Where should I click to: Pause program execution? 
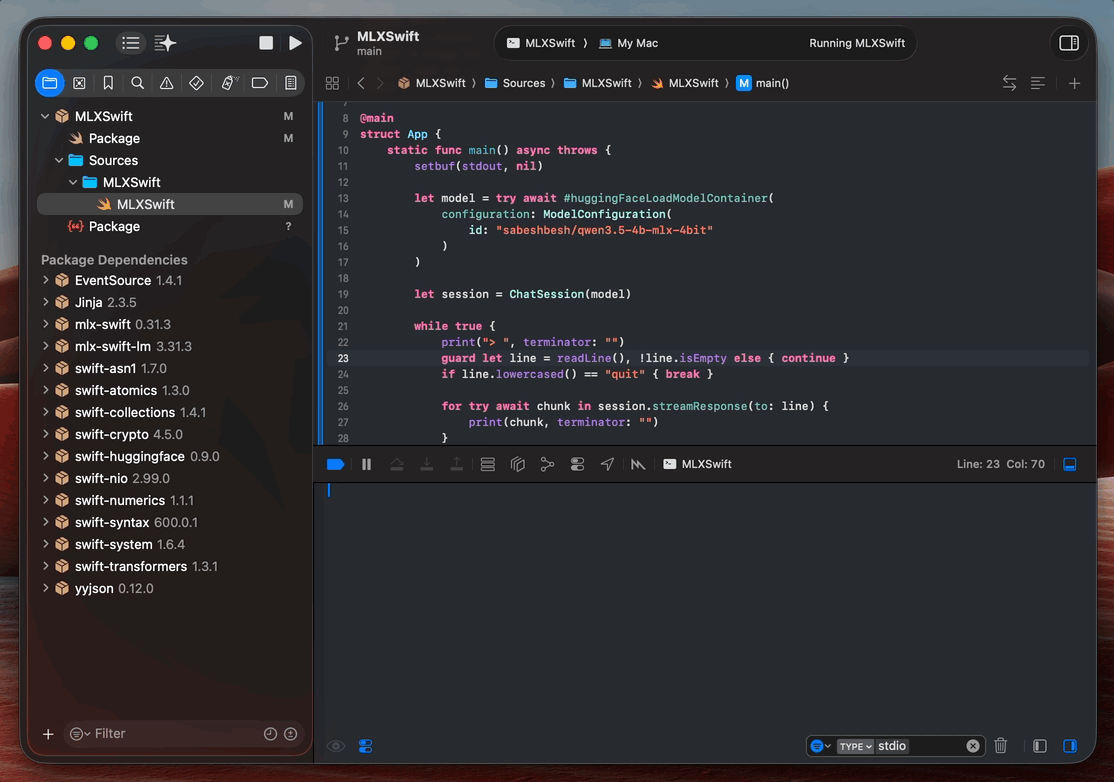366,464
